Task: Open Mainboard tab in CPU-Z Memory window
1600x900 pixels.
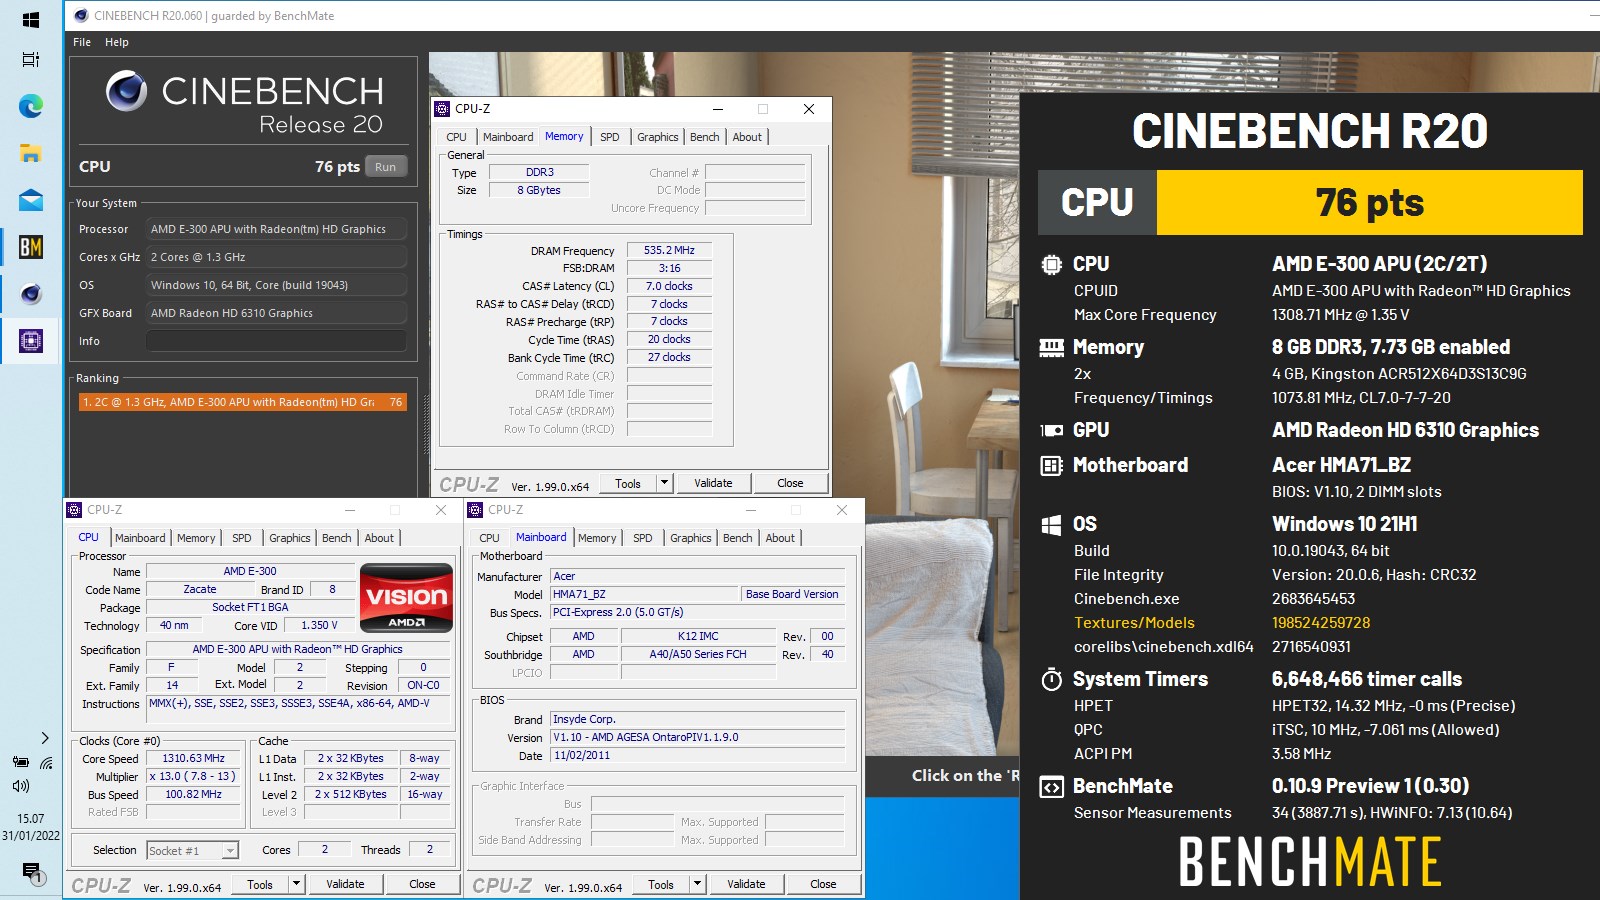Action: point(508,137)
